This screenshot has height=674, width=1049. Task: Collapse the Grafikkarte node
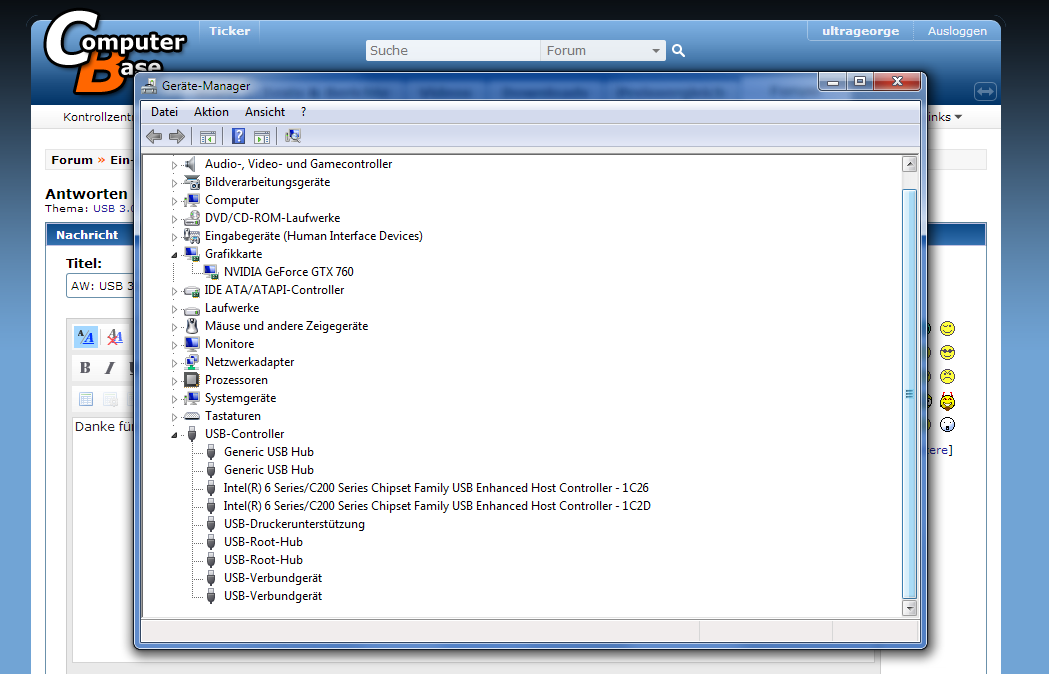point(175,254)
